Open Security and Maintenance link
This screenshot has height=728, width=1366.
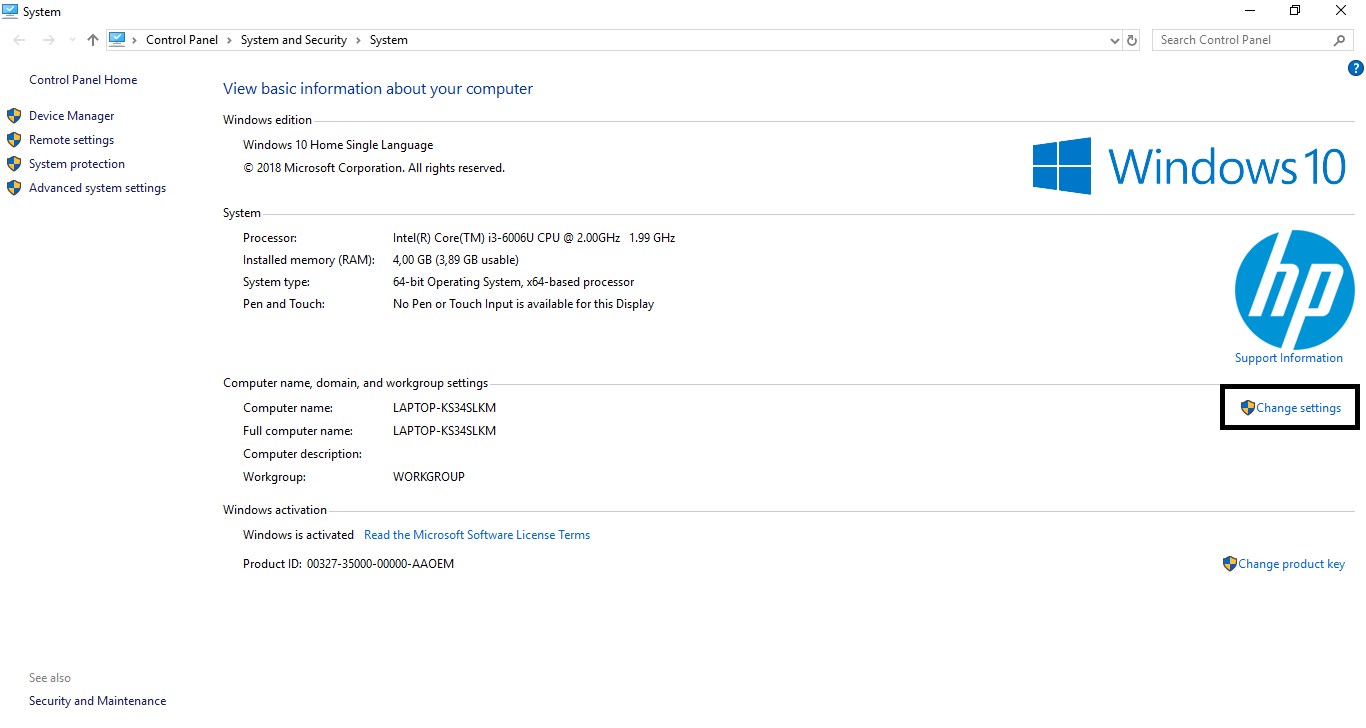tap(98, 701)
